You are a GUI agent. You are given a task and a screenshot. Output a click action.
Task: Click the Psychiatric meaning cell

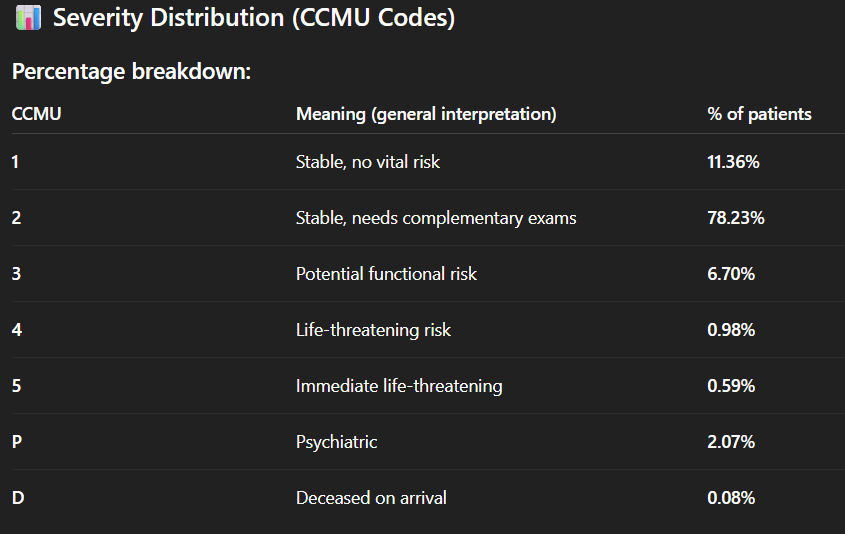337,442
